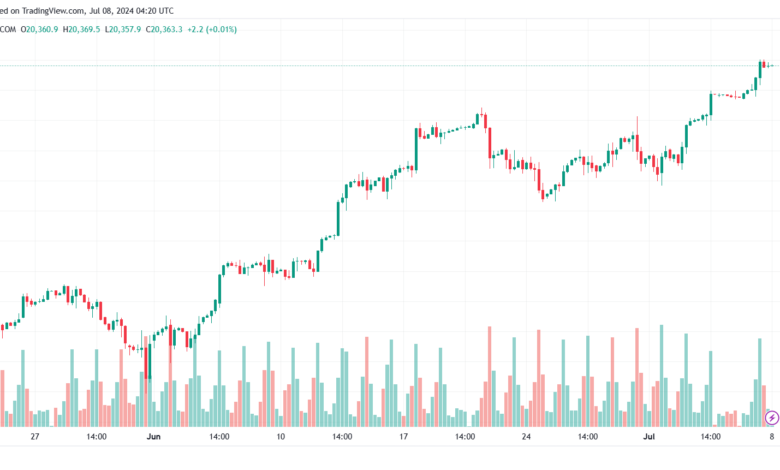Click the 24 date label on time axis
The width and height of the screenshot is (780, 470).
526,437
